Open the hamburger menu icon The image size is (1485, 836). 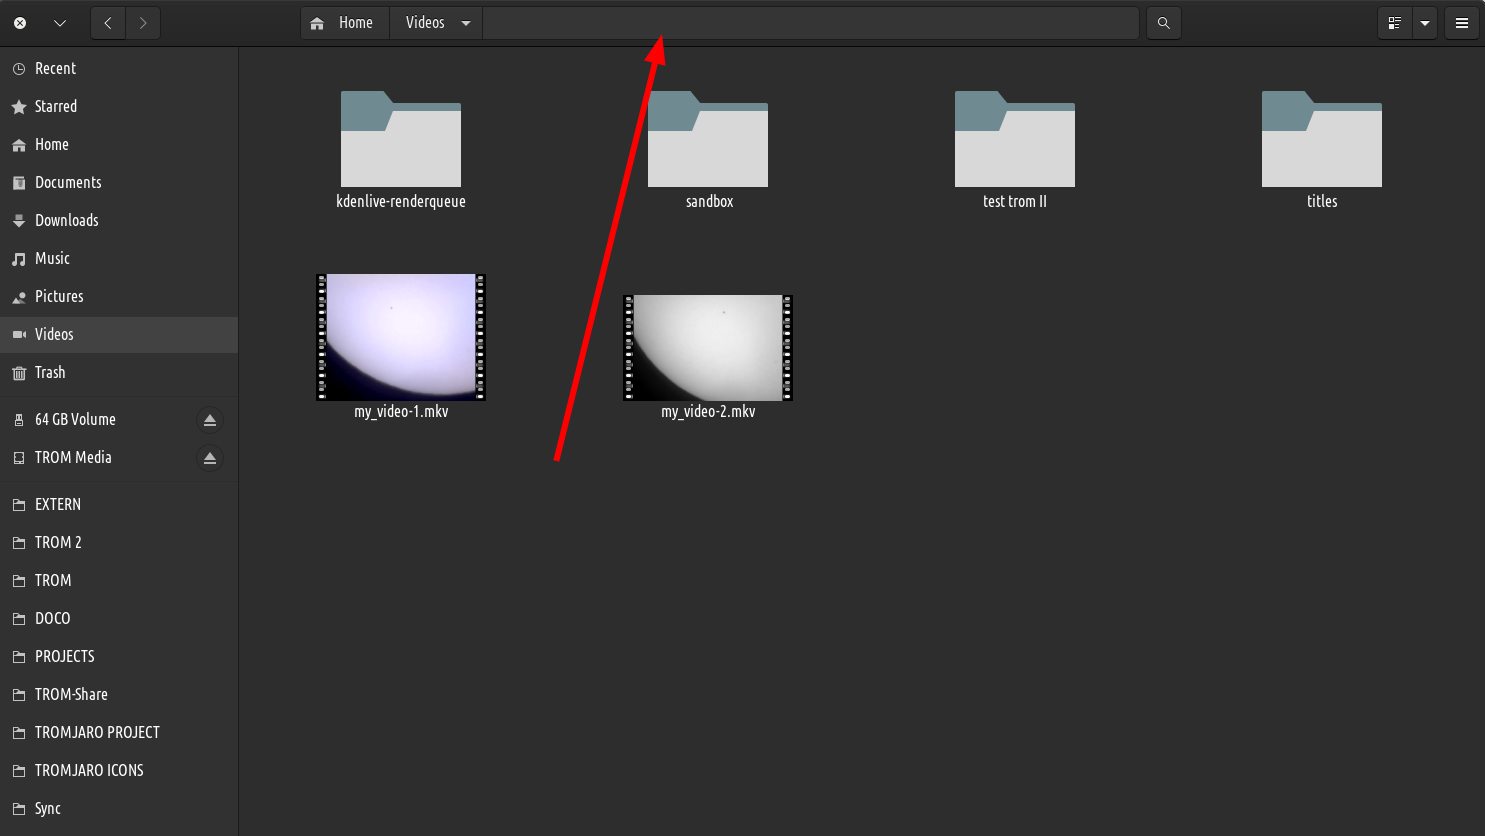click(x=1461, y=22)
